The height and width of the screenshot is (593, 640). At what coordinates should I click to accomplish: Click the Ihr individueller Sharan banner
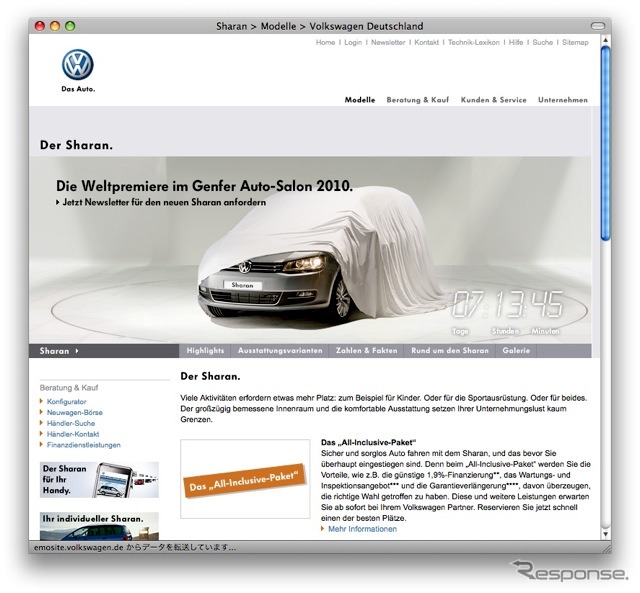99,526
